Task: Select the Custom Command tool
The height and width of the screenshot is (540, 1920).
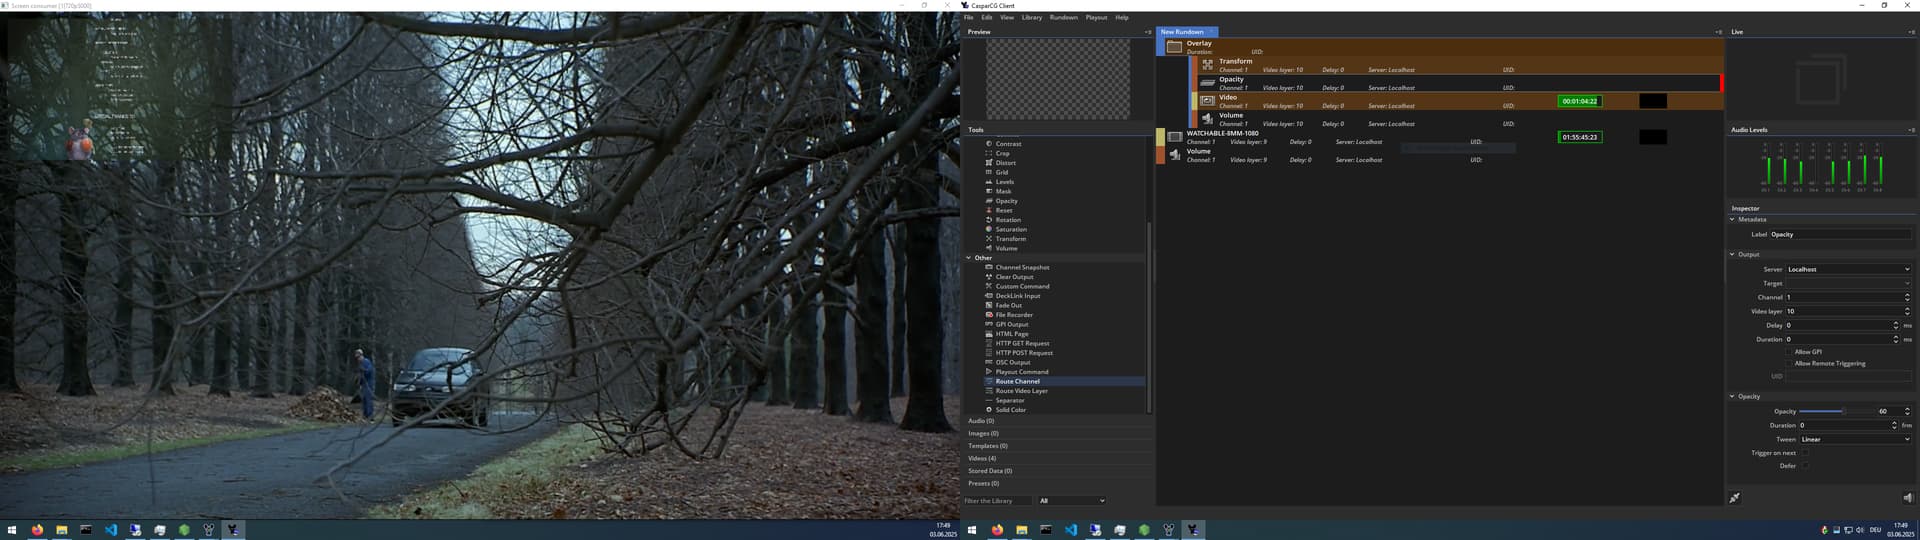Action: coord(1022,286)
